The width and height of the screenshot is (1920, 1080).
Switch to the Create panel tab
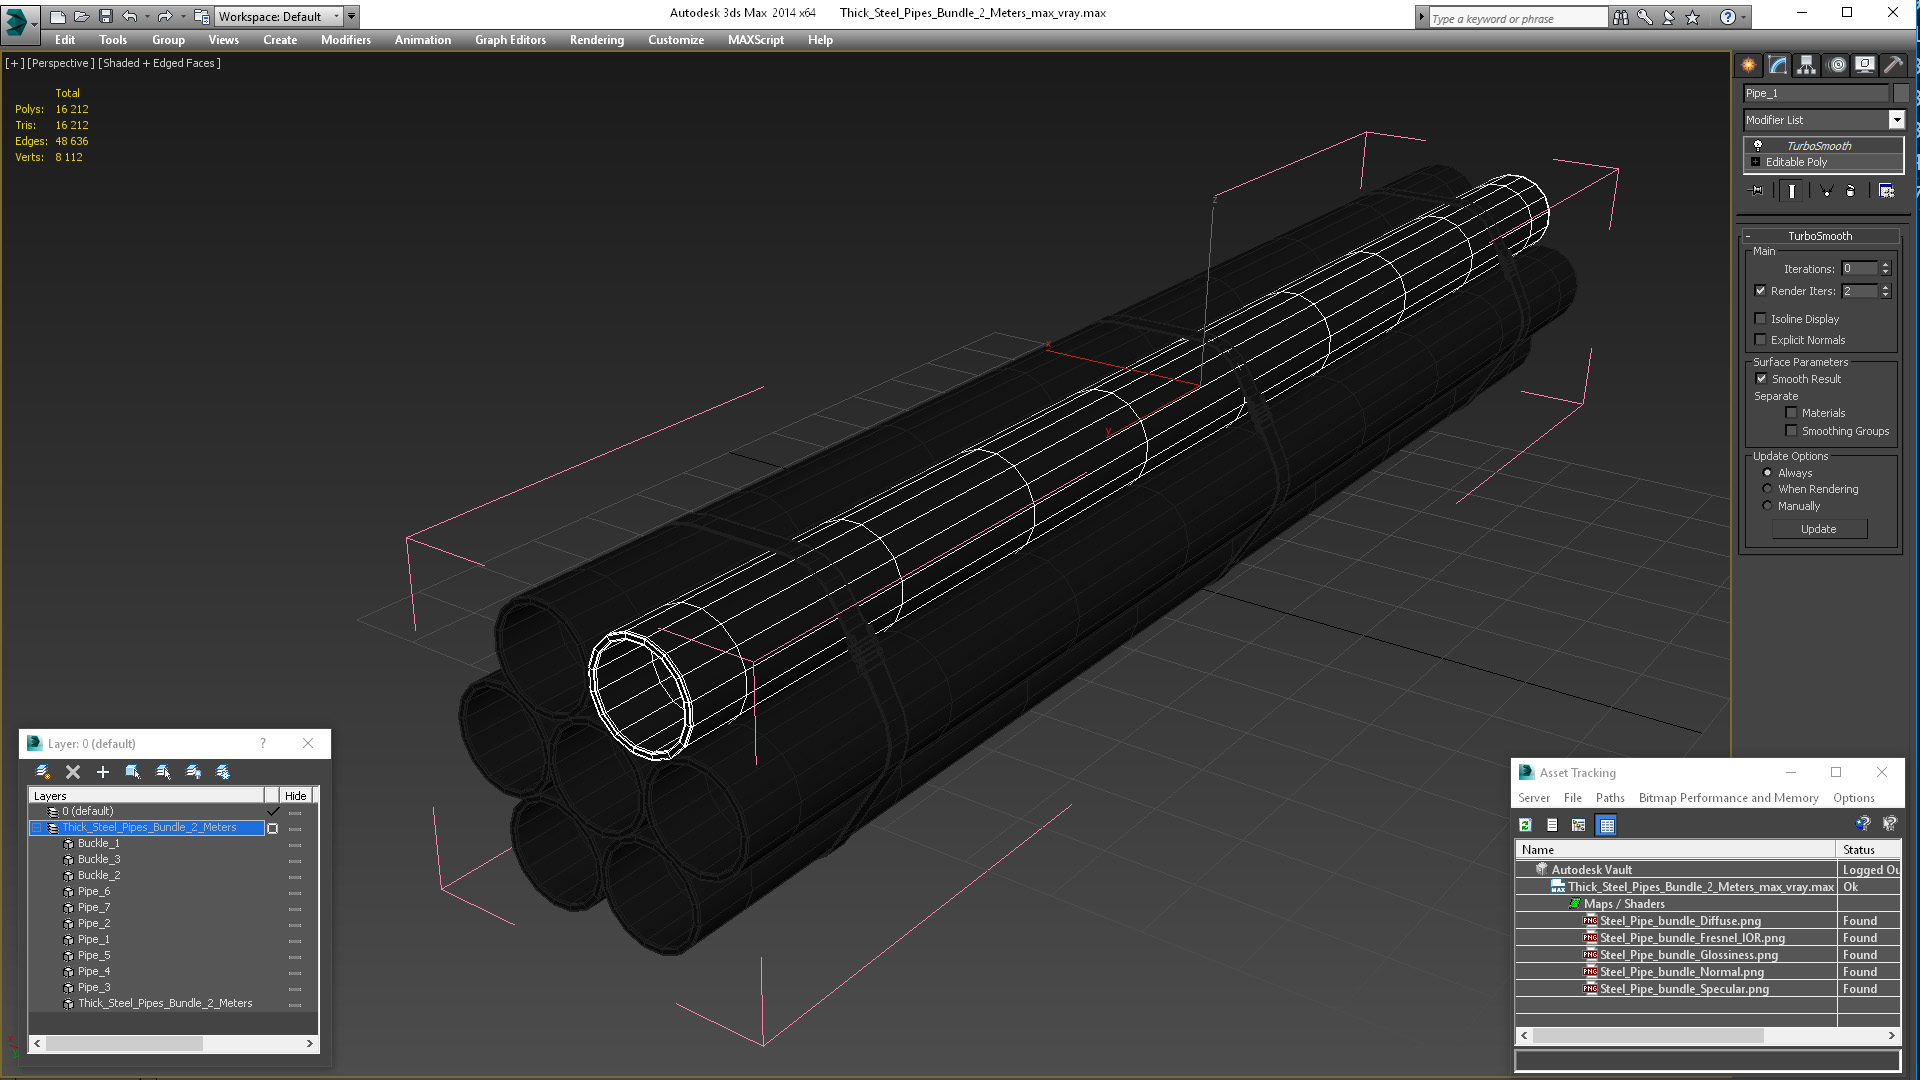coord(1748,65)
